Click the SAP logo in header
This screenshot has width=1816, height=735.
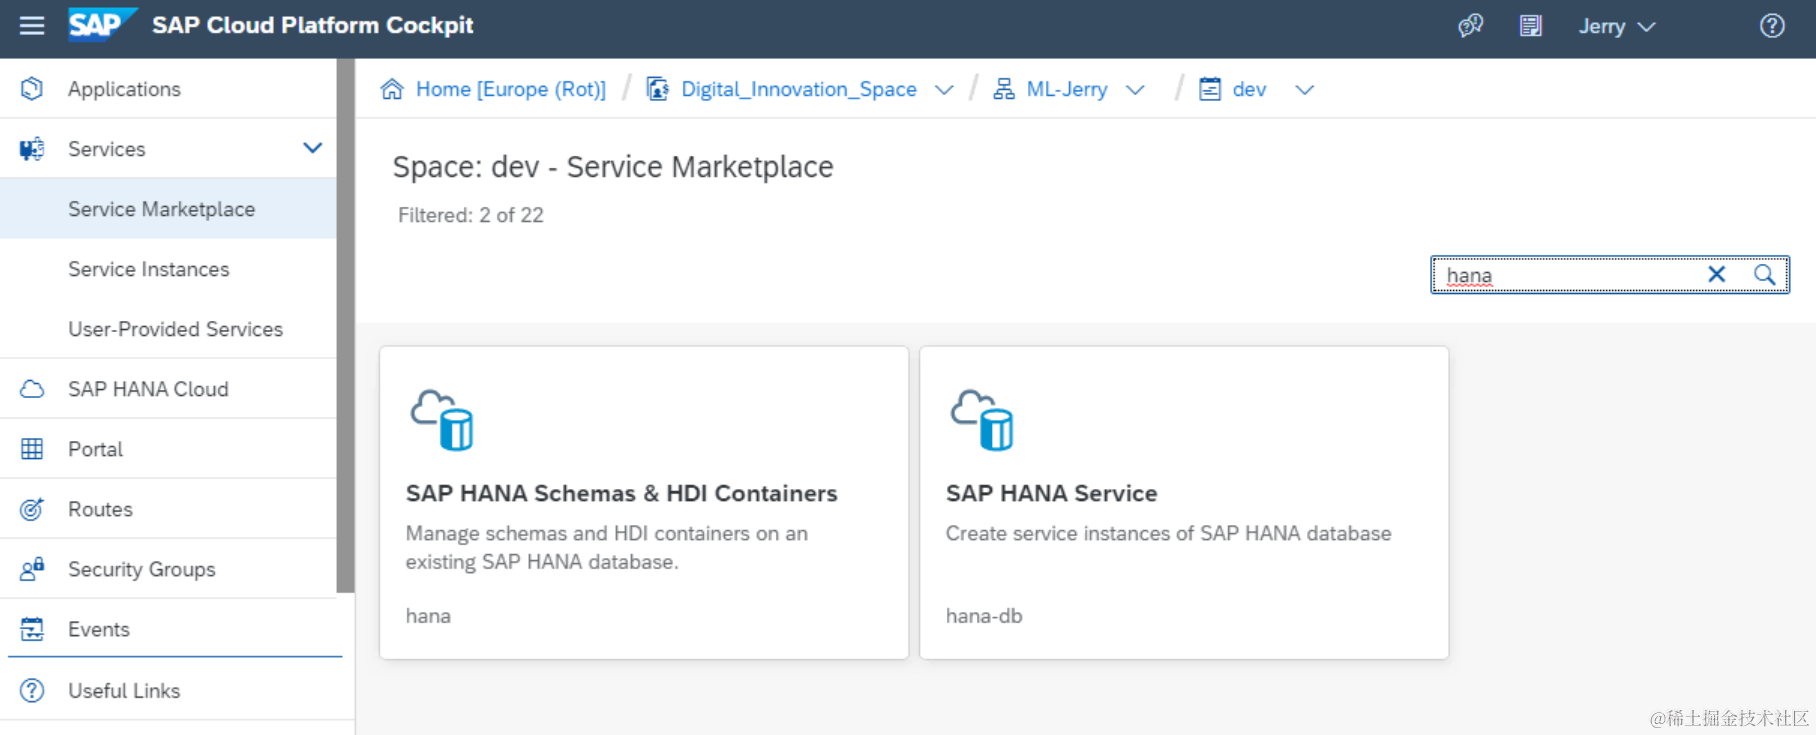pyautogui.click(x=101, y=25)
